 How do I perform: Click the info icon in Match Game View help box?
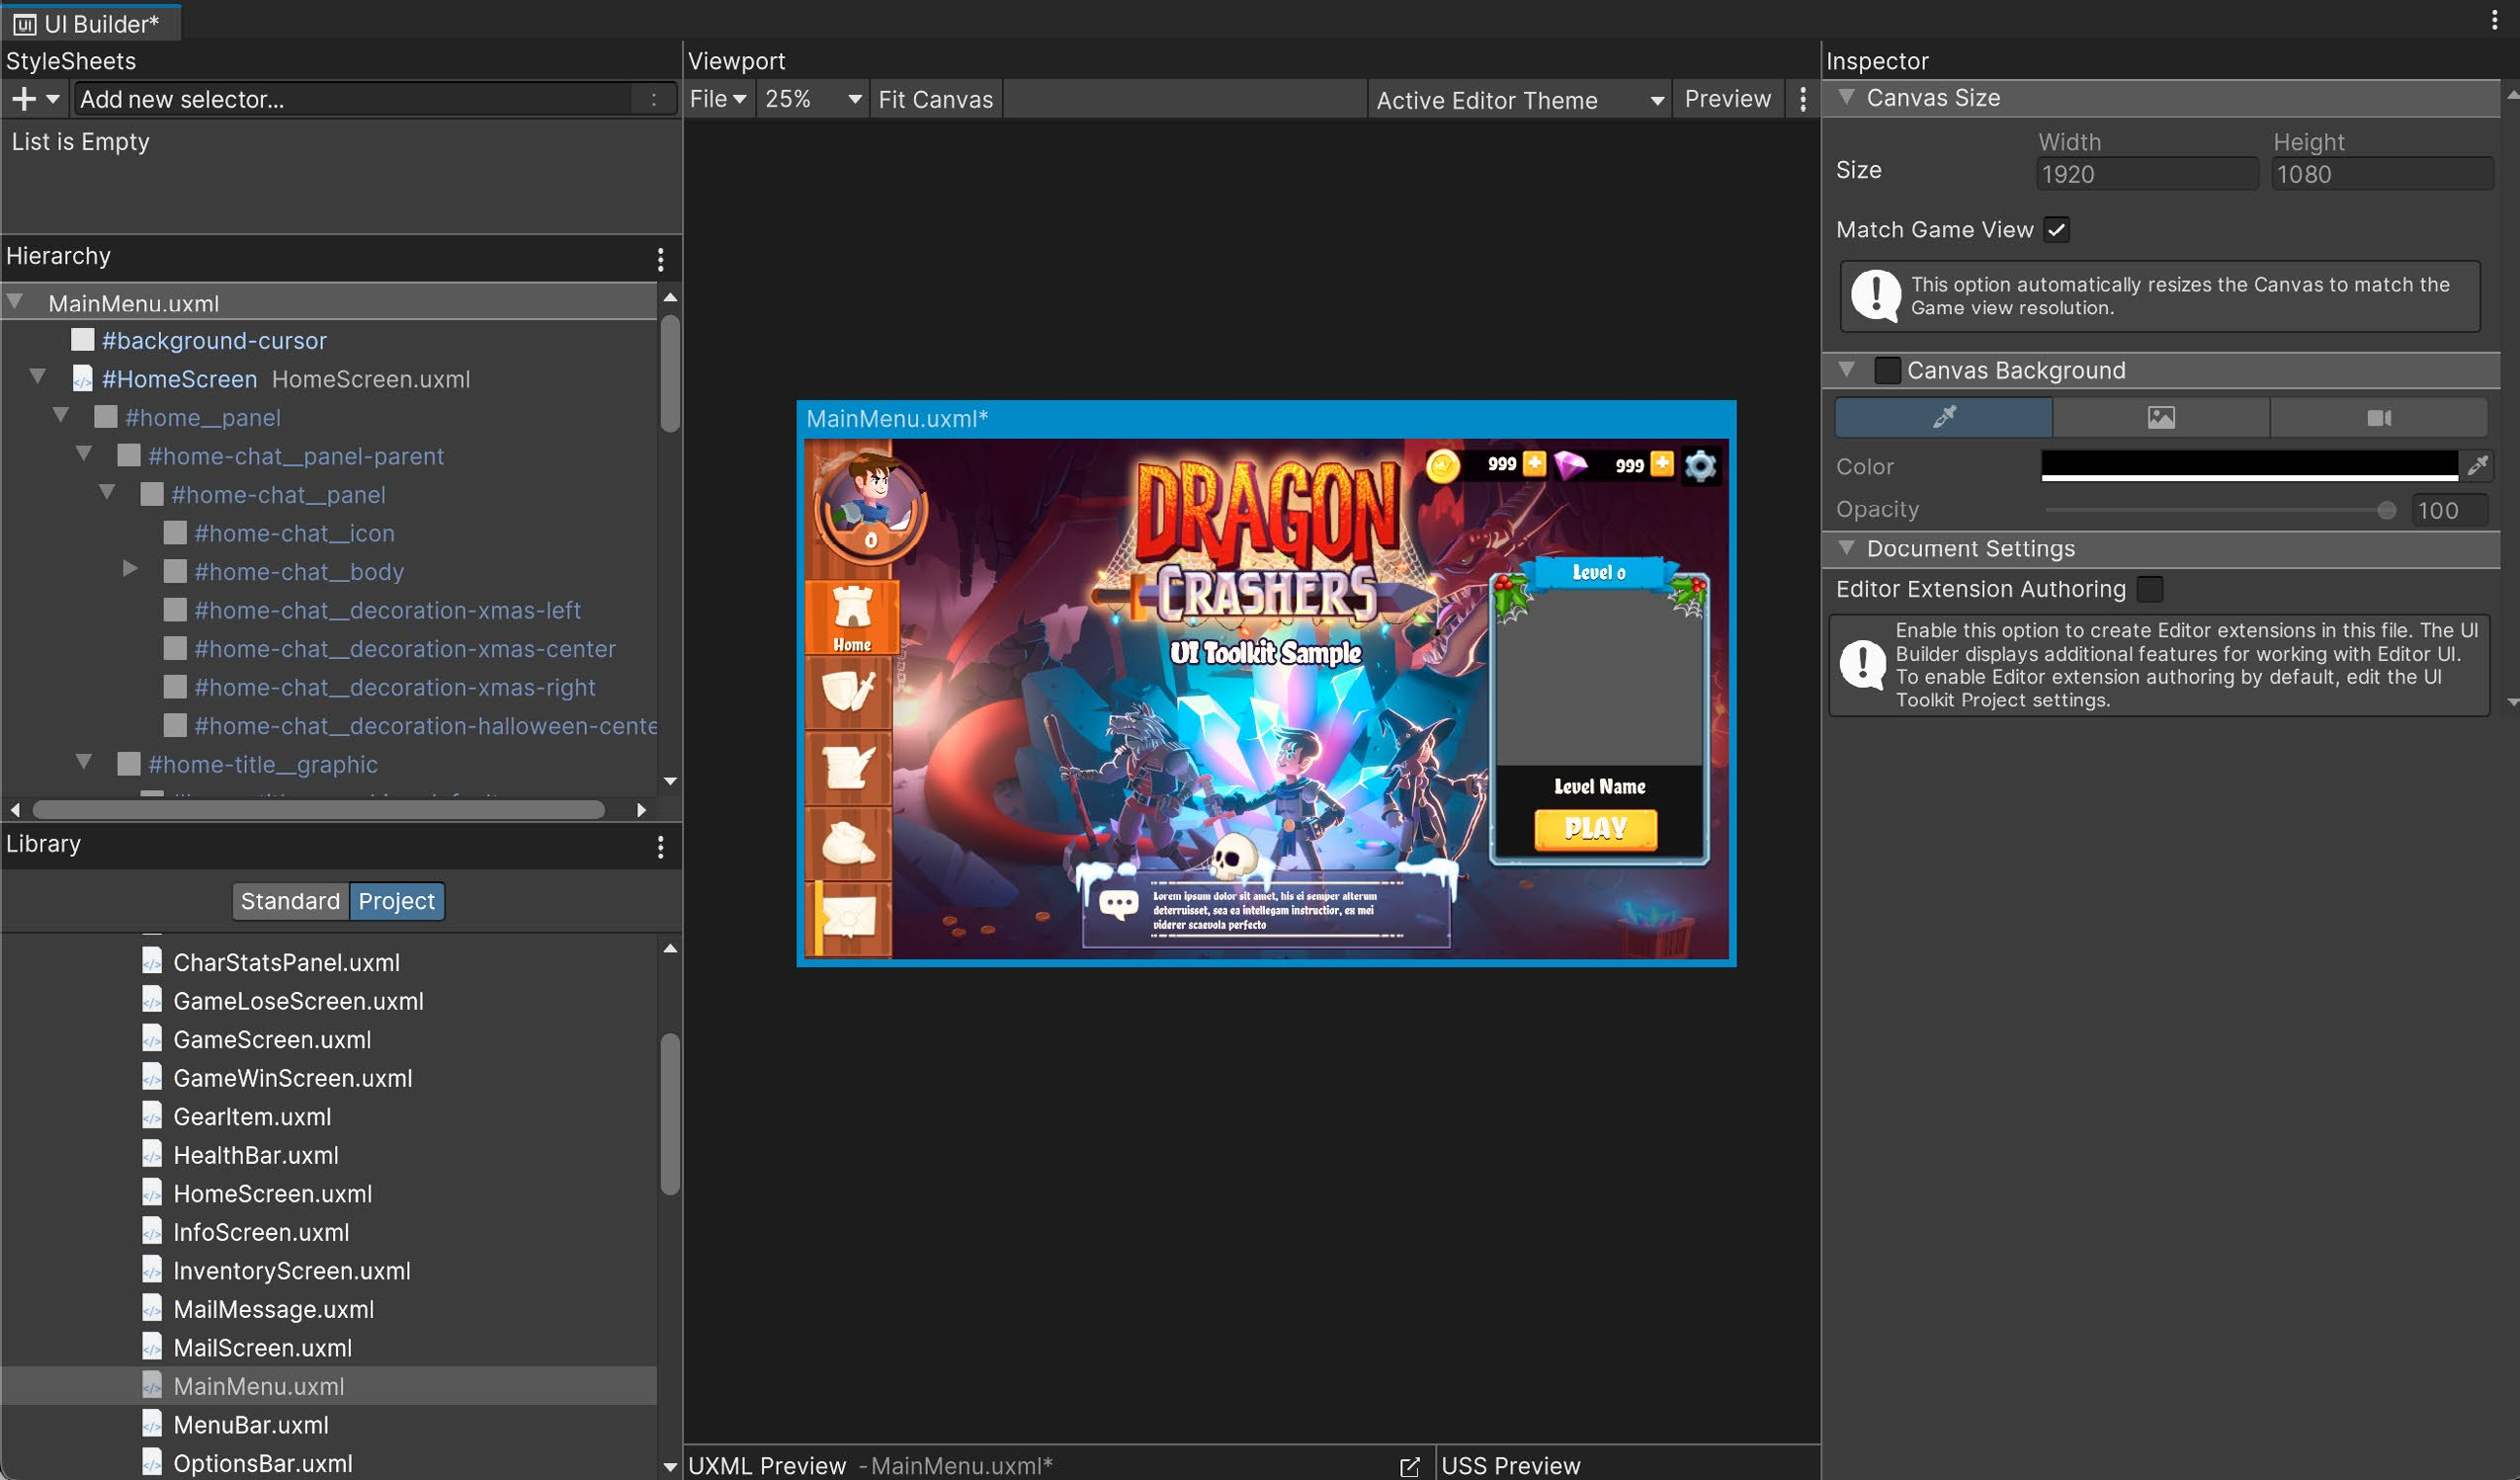tap(1876, 295)
